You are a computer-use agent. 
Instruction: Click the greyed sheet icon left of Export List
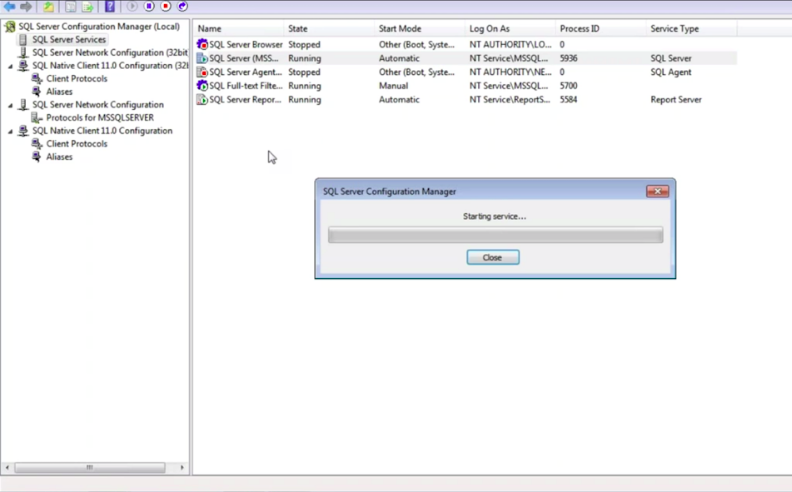coord(71,7)
